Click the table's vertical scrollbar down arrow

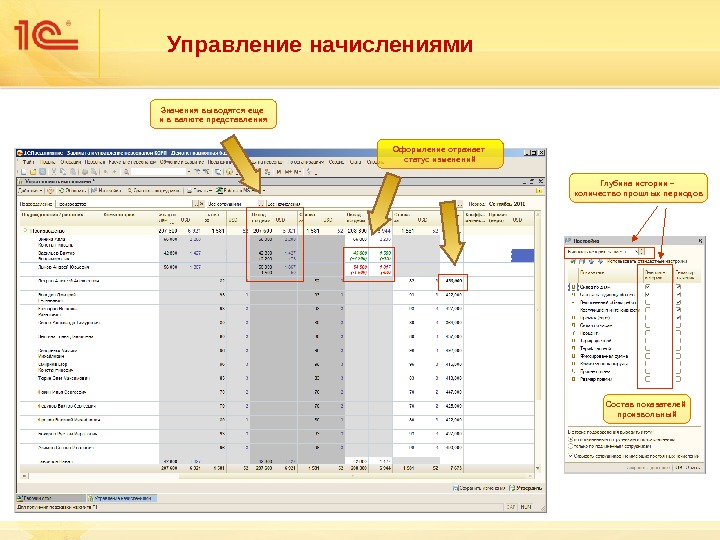point(538,468)
